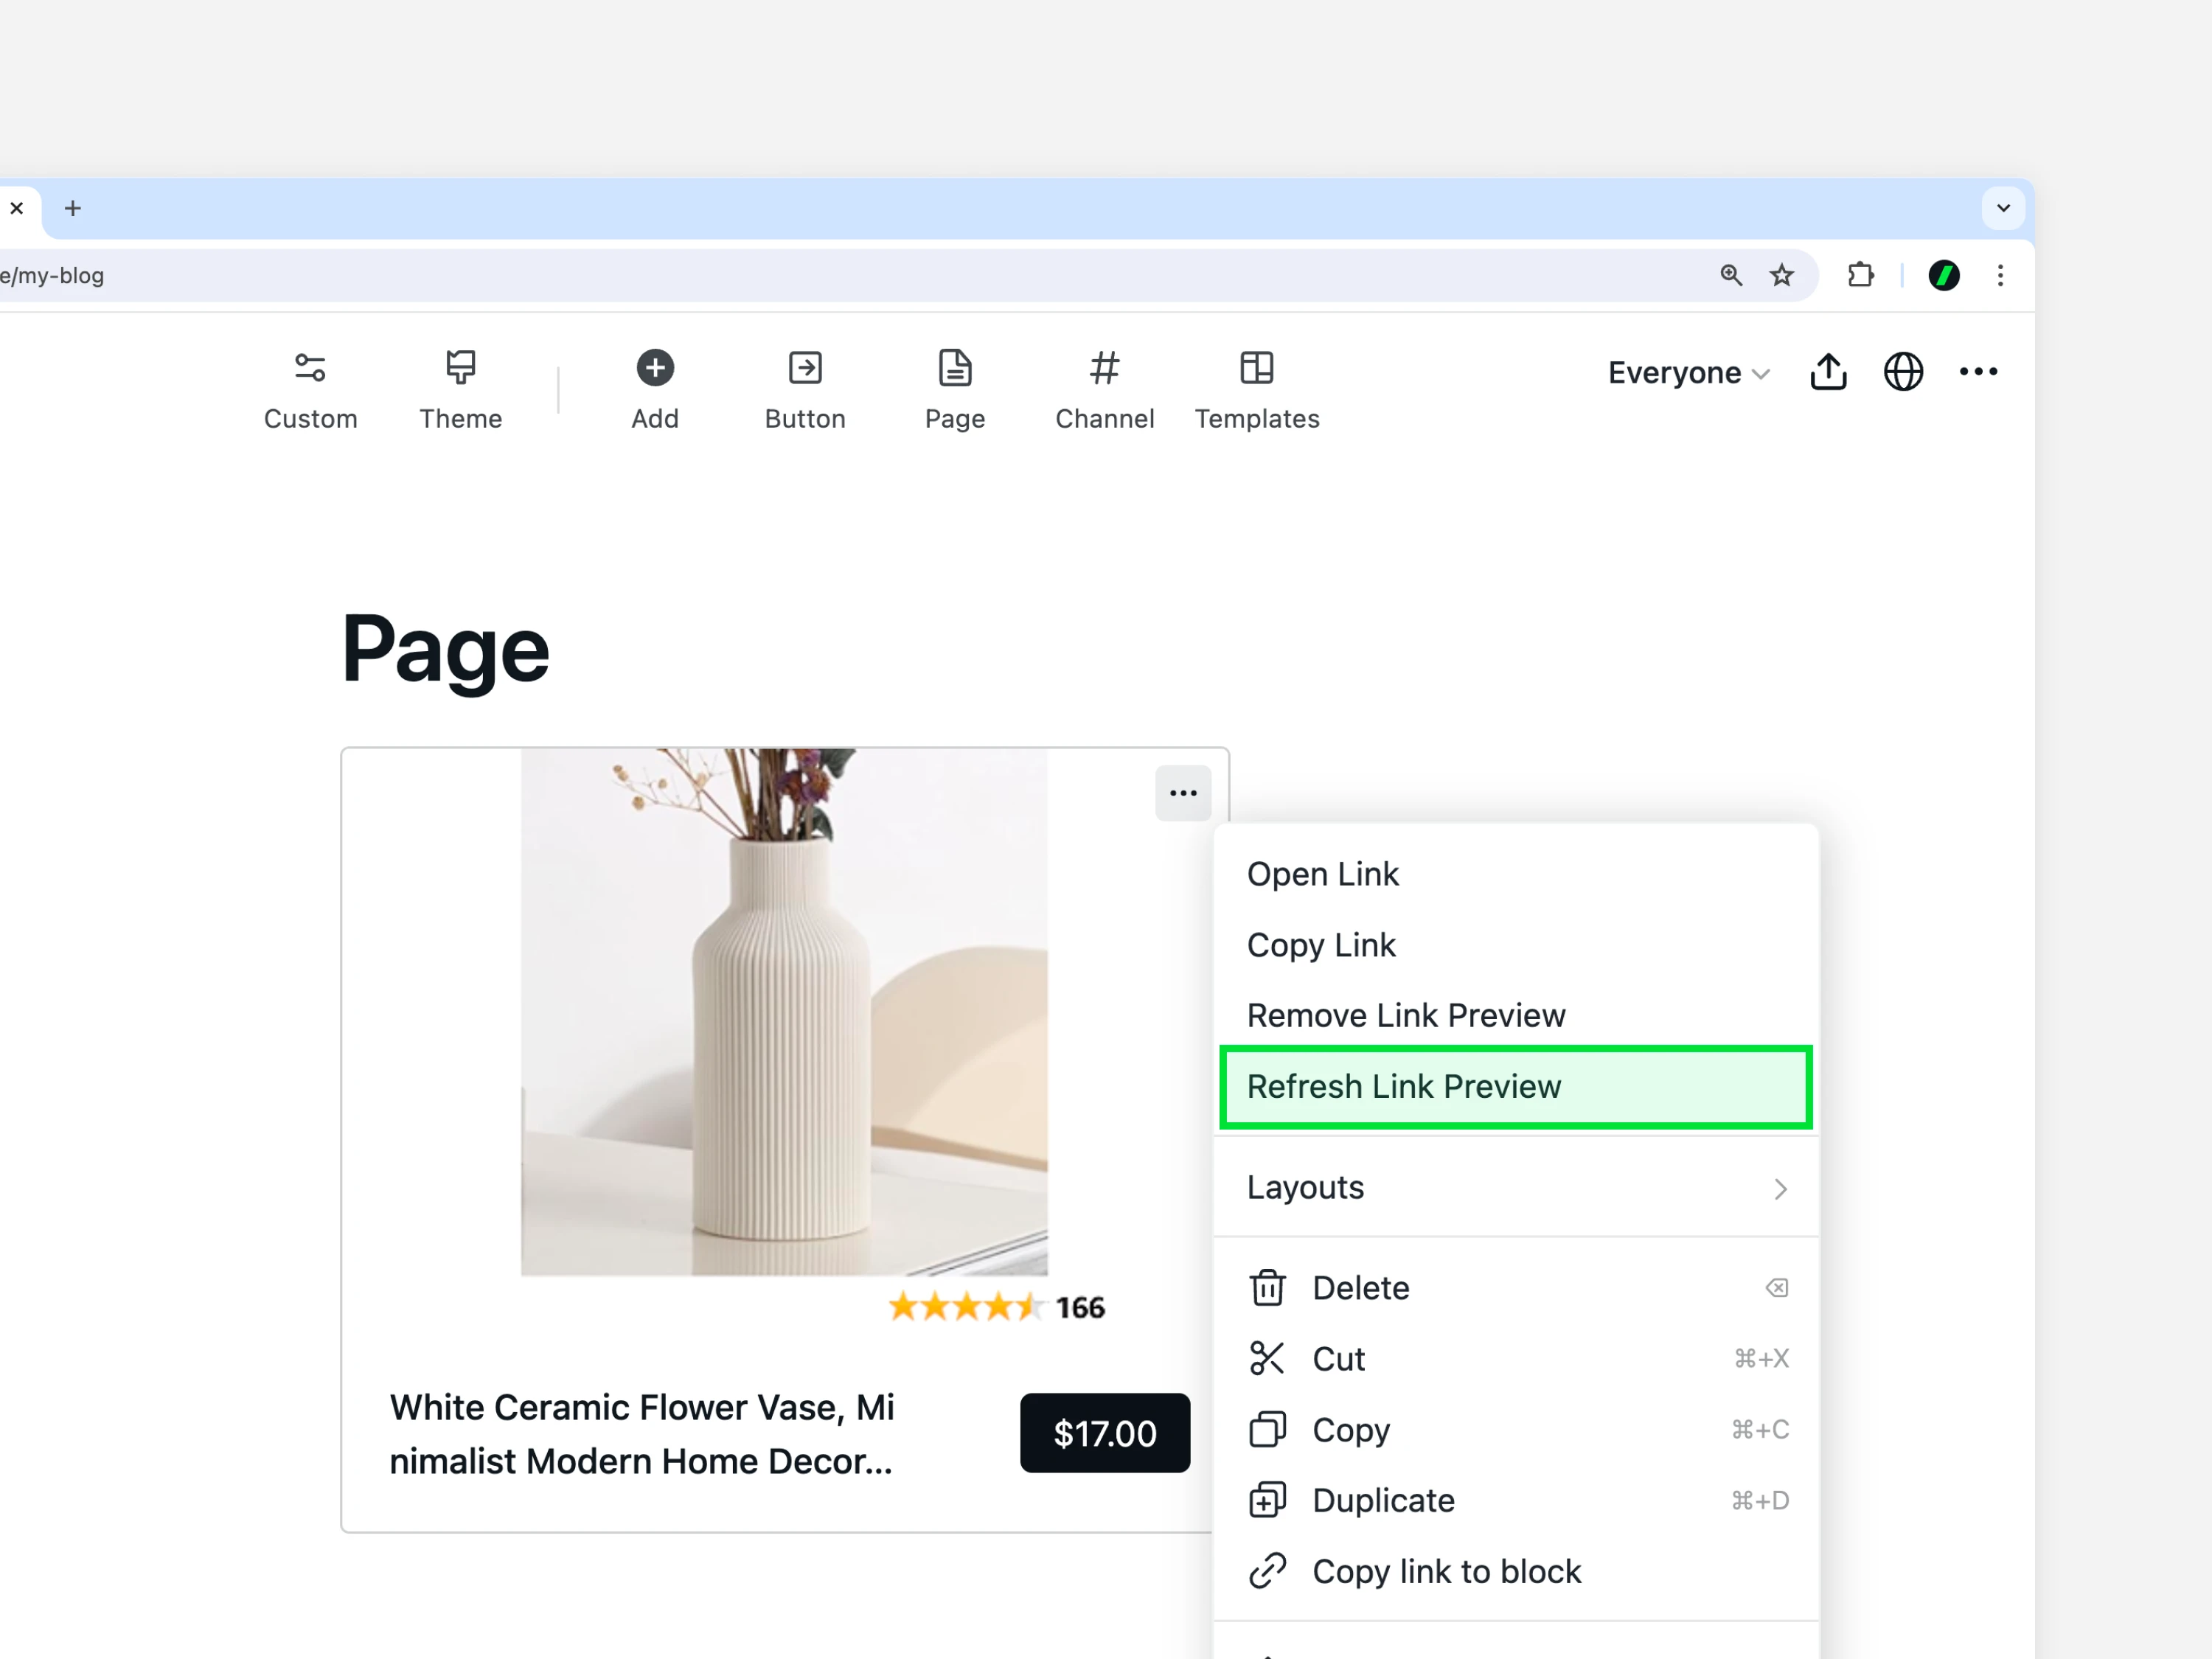Choose Delete in the context menu
Screen dimensions: 2212x1659
click(1516, 1288)
